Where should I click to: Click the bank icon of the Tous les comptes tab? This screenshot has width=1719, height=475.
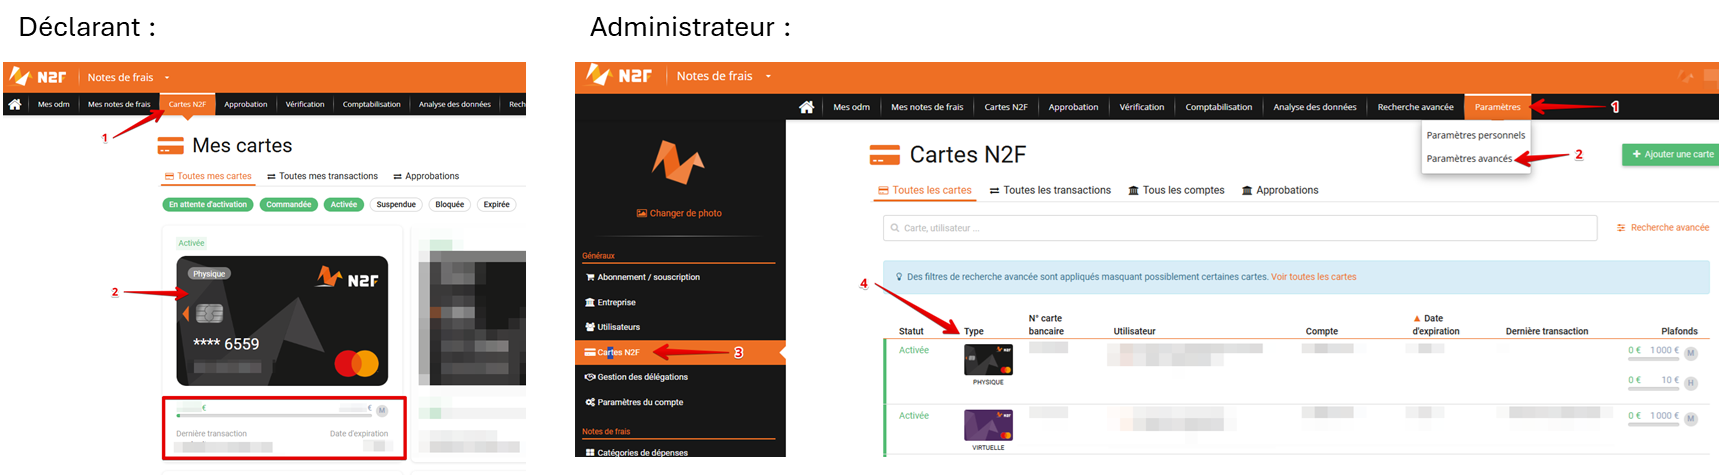click(x=1133, y=190)
